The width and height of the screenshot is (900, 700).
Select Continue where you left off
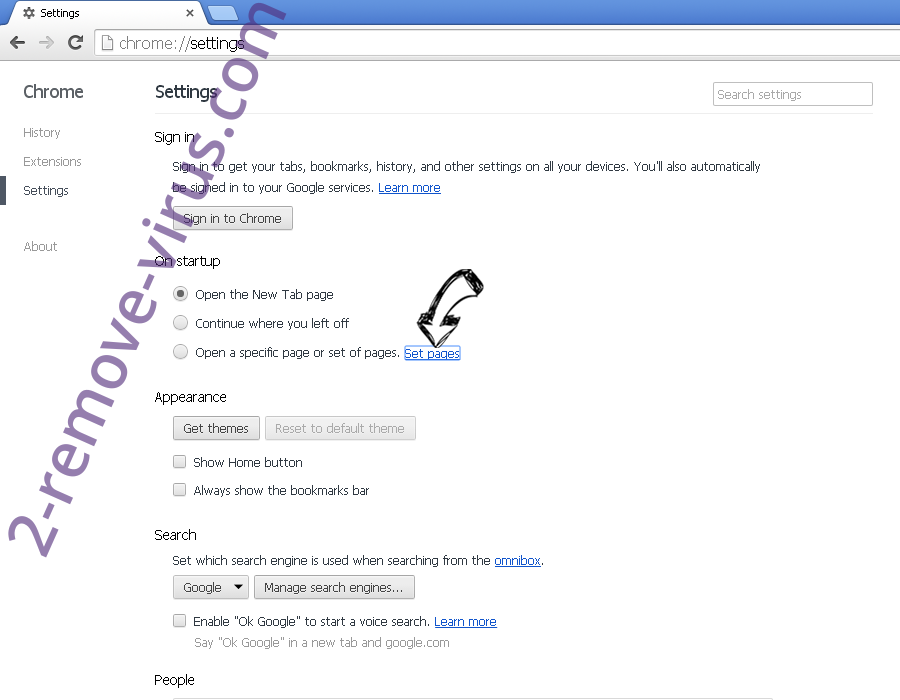pyautogui.click(x=180, y=323)
